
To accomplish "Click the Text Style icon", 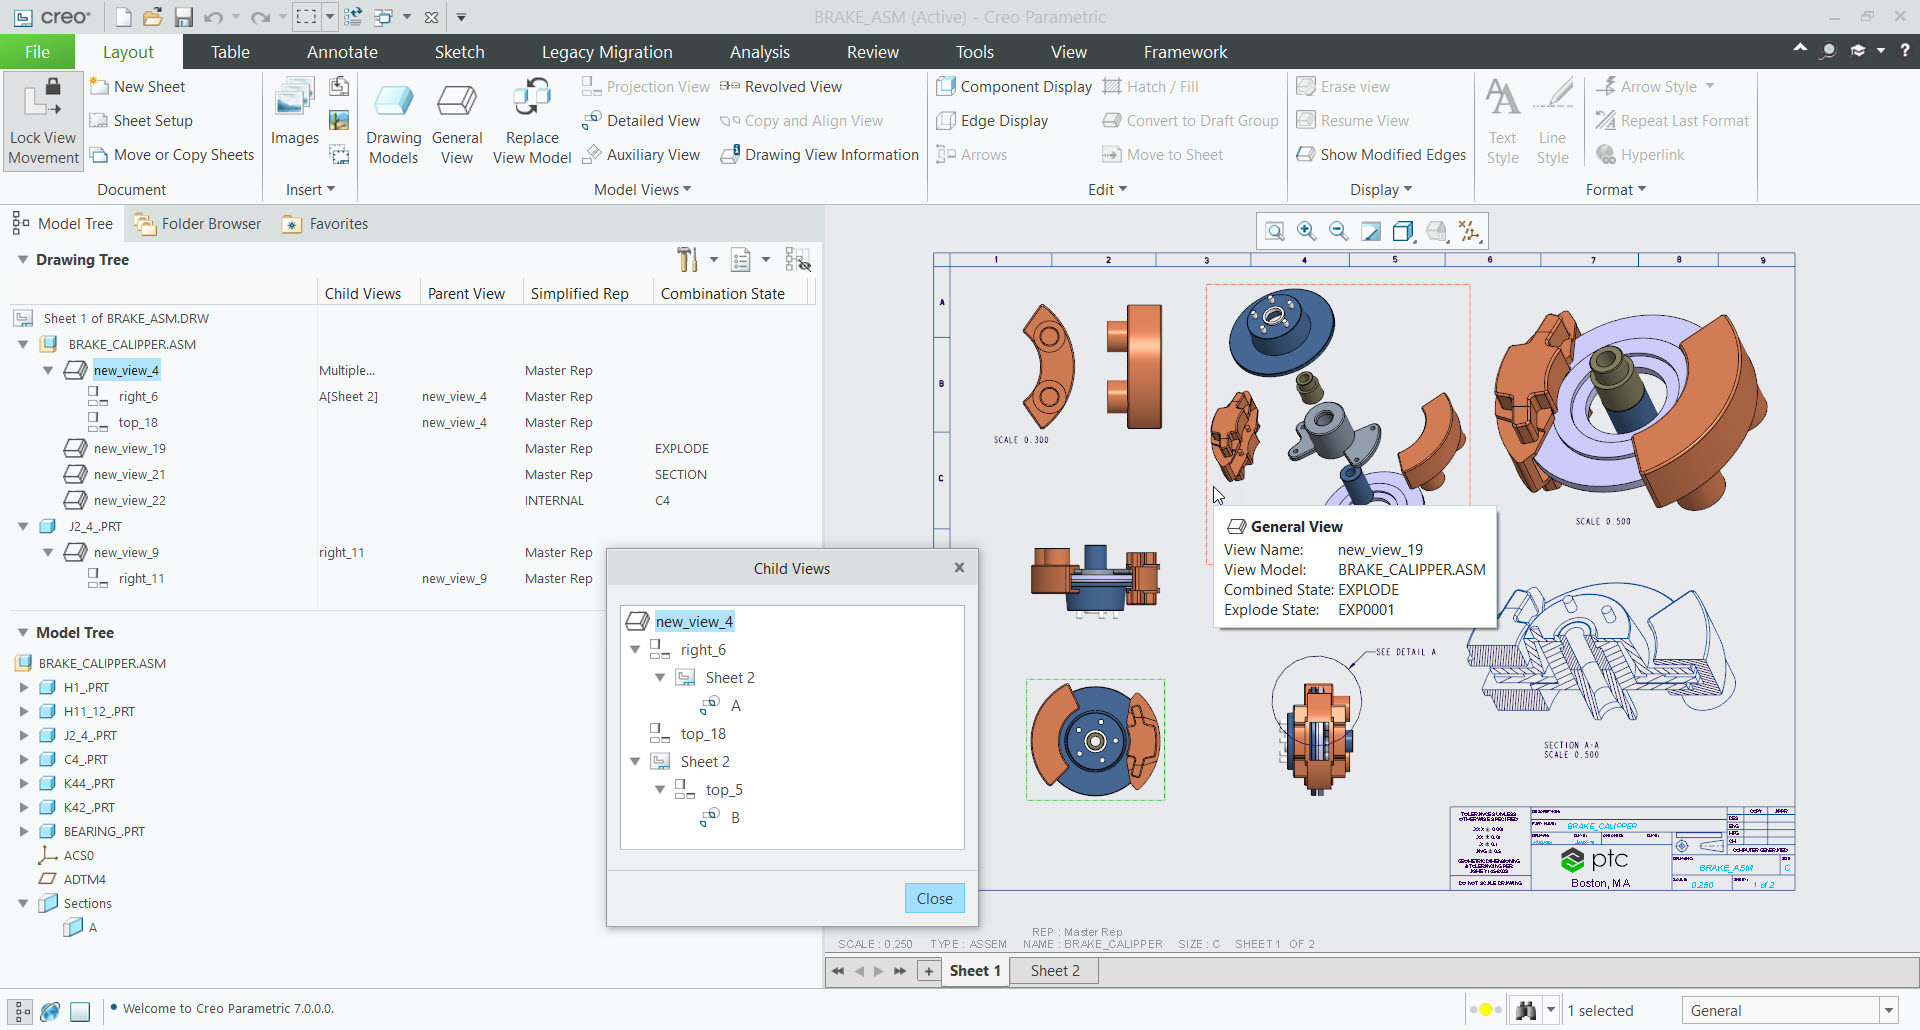I will [x=1502, y=121].
